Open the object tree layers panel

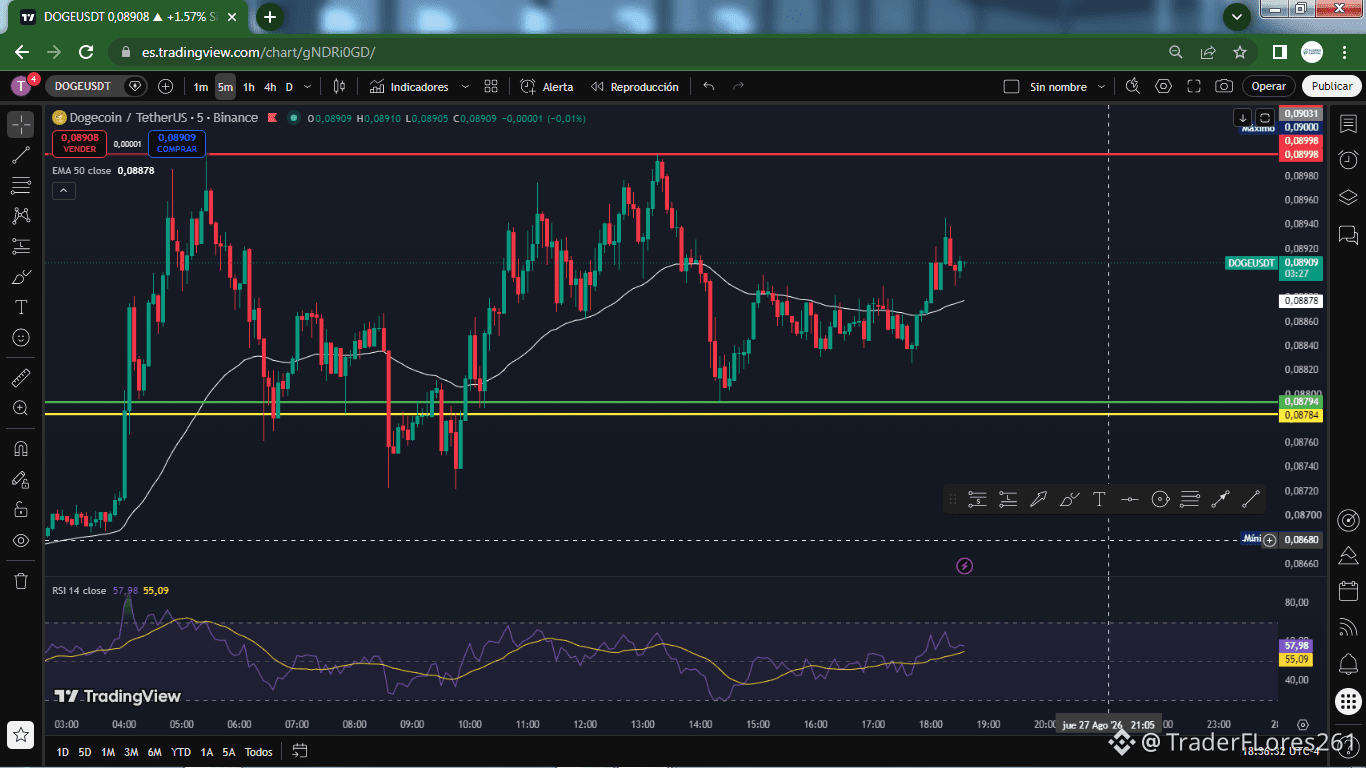1348,197
